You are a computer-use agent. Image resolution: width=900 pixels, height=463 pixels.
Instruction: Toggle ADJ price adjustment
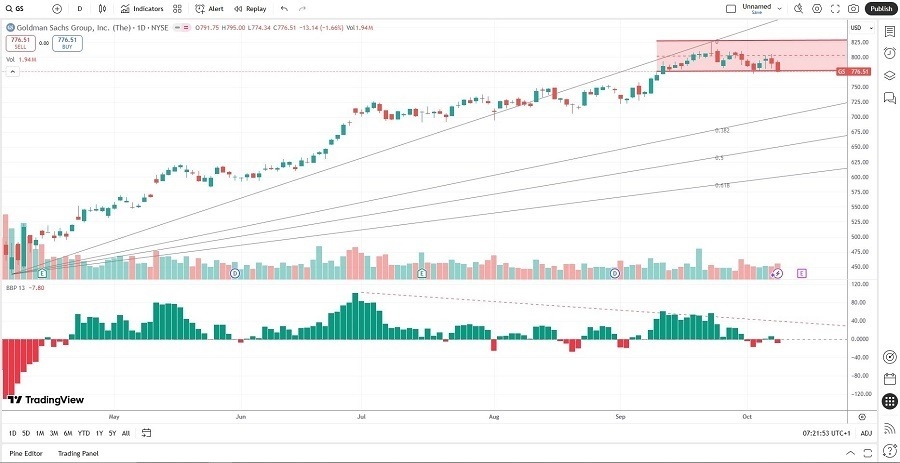(x=866, y=433)
